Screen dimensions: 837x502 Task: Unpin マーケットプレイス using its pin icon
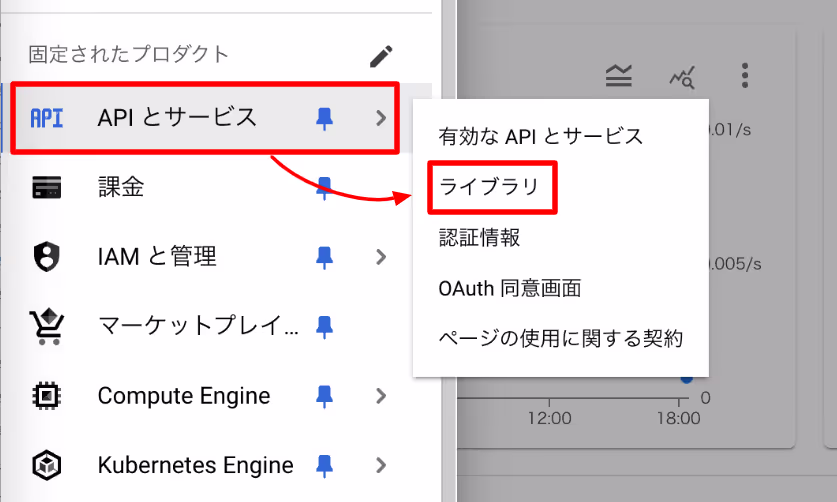coord(324,327)
